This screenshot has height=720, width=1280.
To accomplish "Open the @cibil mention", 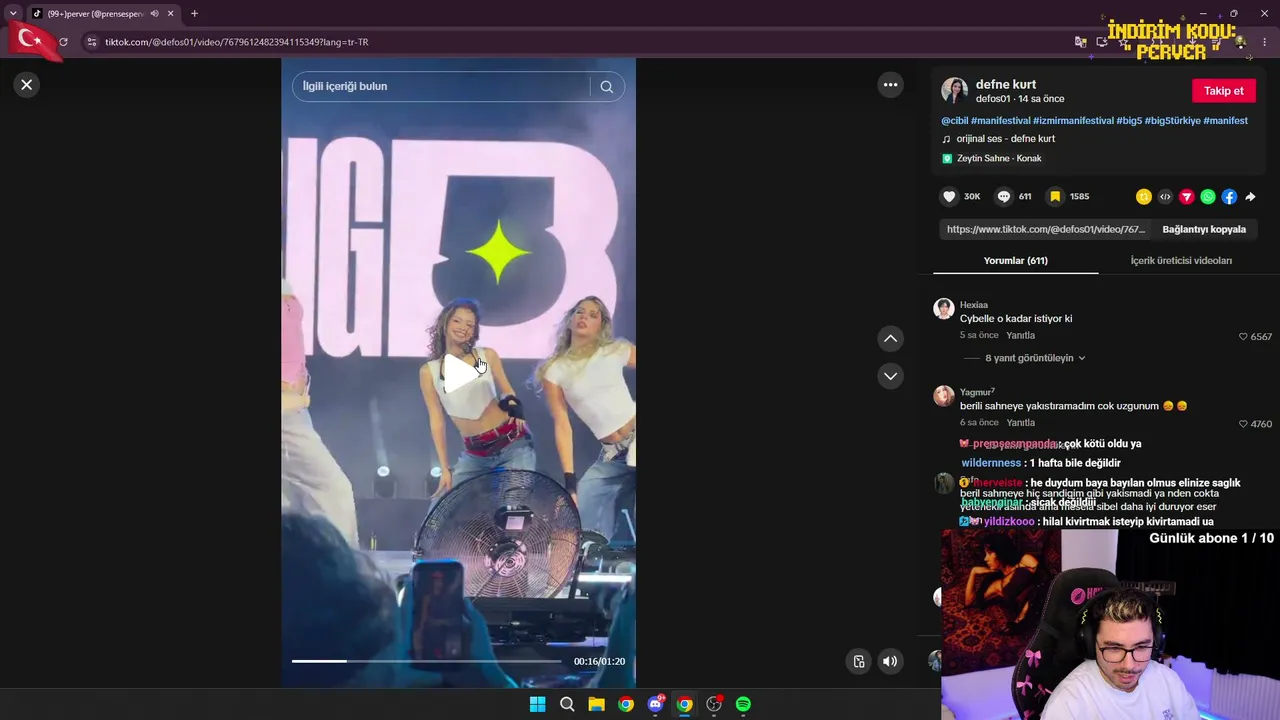I will pyautogui.click(x=955, y=121).
